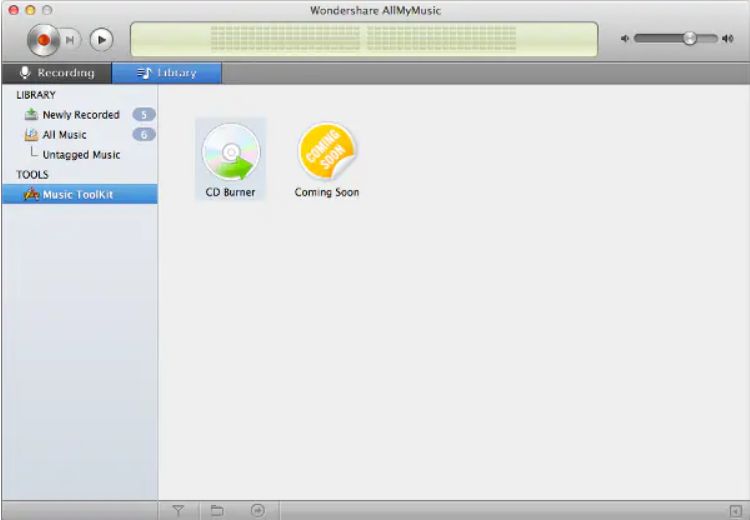Screen dimensions: 750x520
Task: Select All Music in library sidebar
Action: tap(79, 135)
